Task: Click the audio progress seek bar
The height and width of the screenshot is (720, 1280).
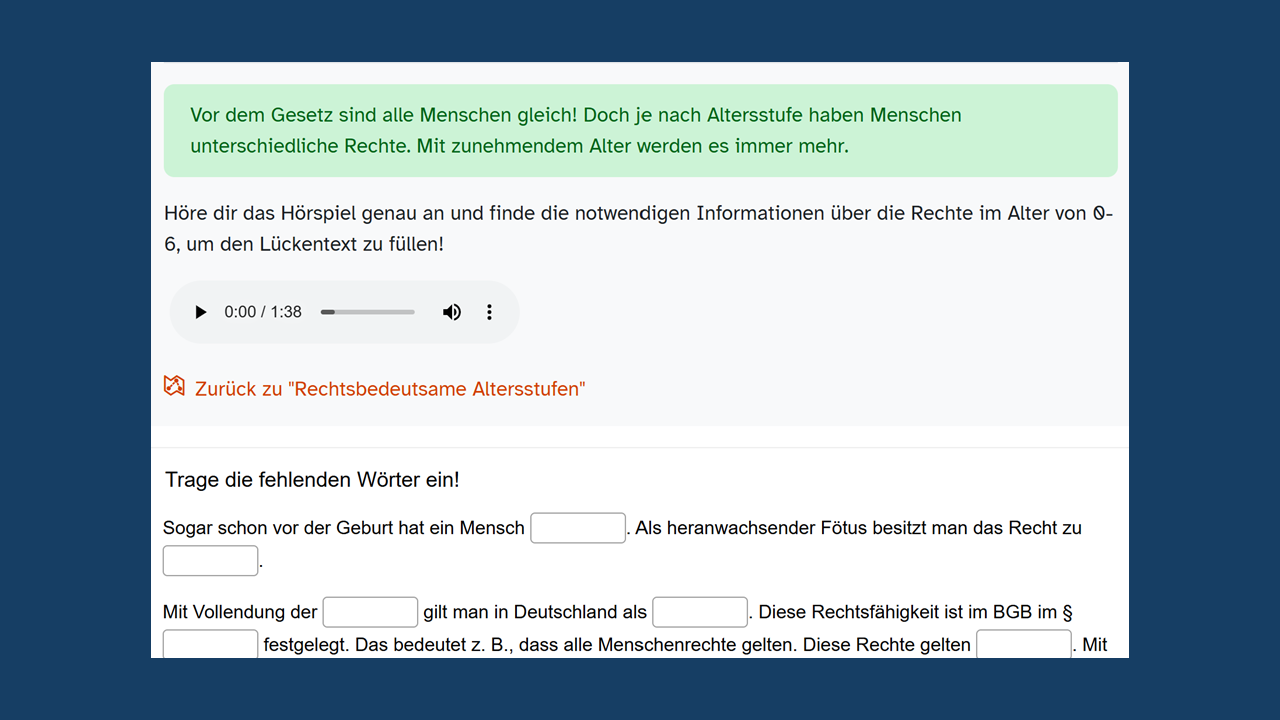Action: [x=367, y=312]
